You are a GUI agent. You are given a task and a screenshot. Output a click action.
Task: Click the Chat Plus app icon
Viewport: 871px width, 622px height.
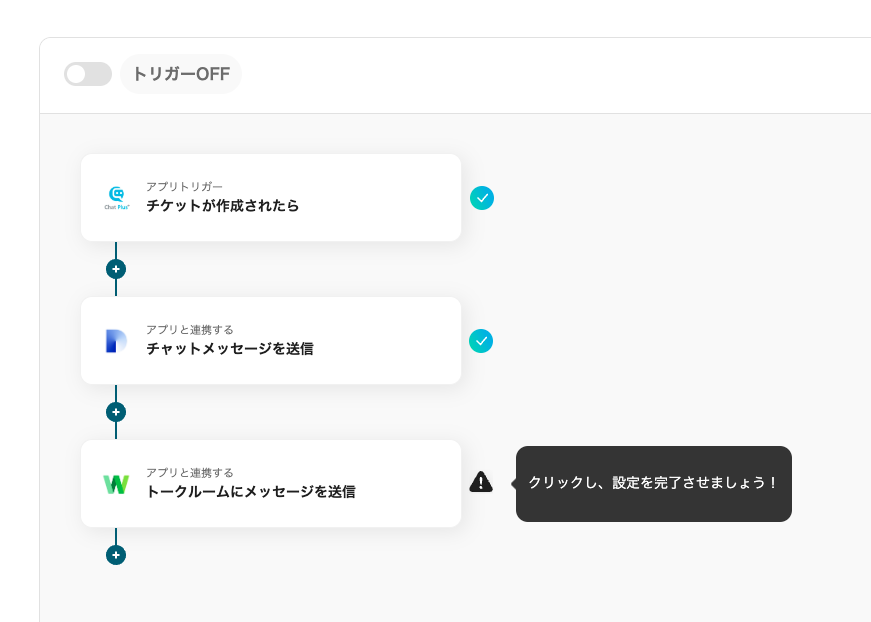pos(117,197)
